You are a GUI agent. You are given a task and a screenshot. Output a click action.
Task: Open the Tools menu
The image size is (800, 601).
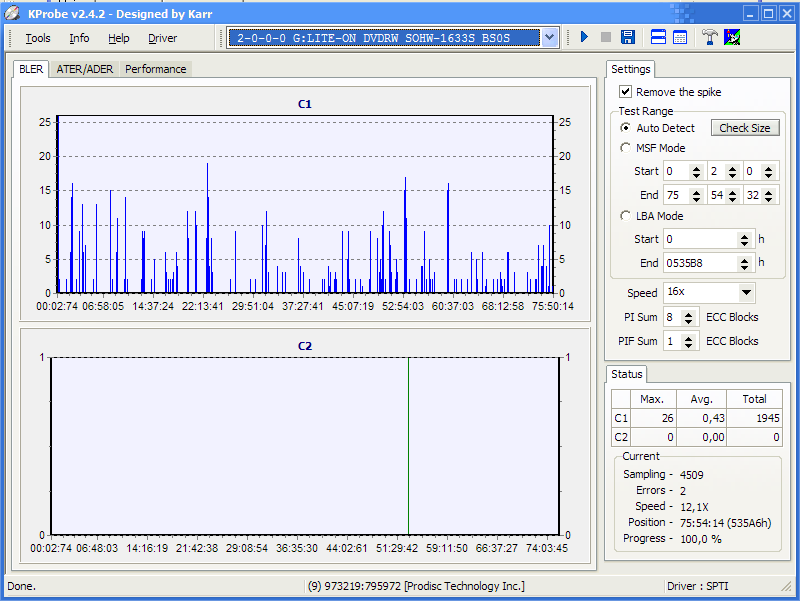tap(38, 38)
